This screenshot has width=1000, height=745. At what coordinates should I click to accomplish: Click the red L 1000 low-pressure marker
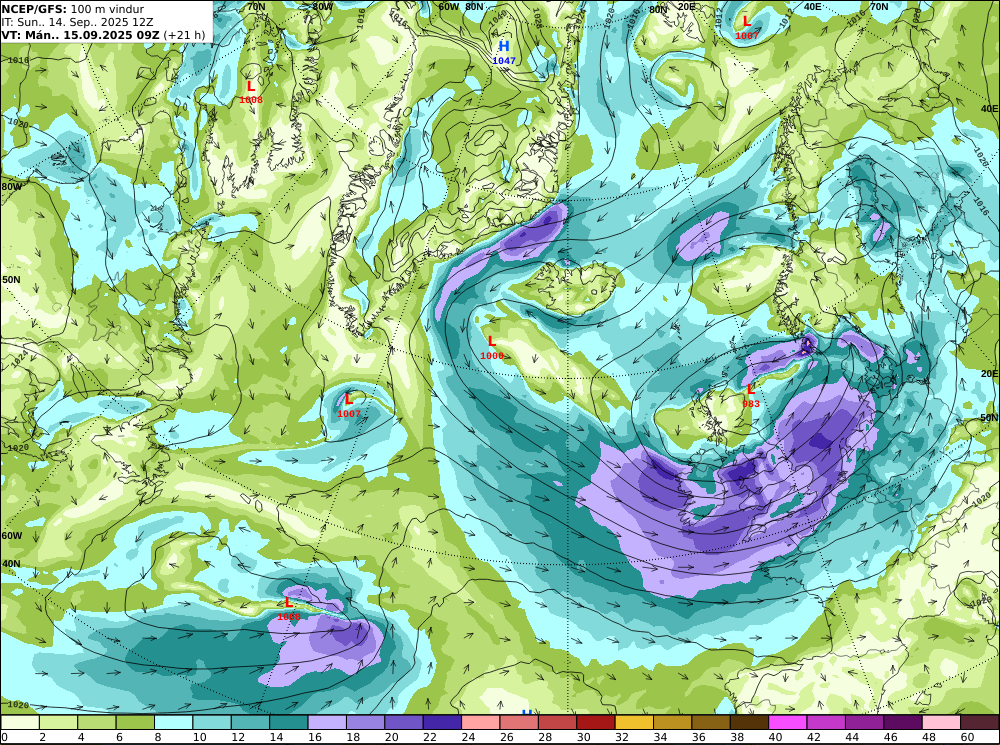[492, 347]
